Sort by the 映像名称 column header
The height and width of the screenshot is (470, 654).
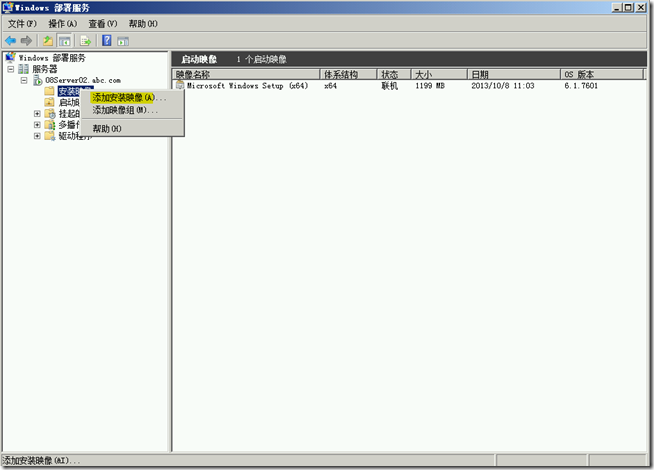[x=246, y=74]
